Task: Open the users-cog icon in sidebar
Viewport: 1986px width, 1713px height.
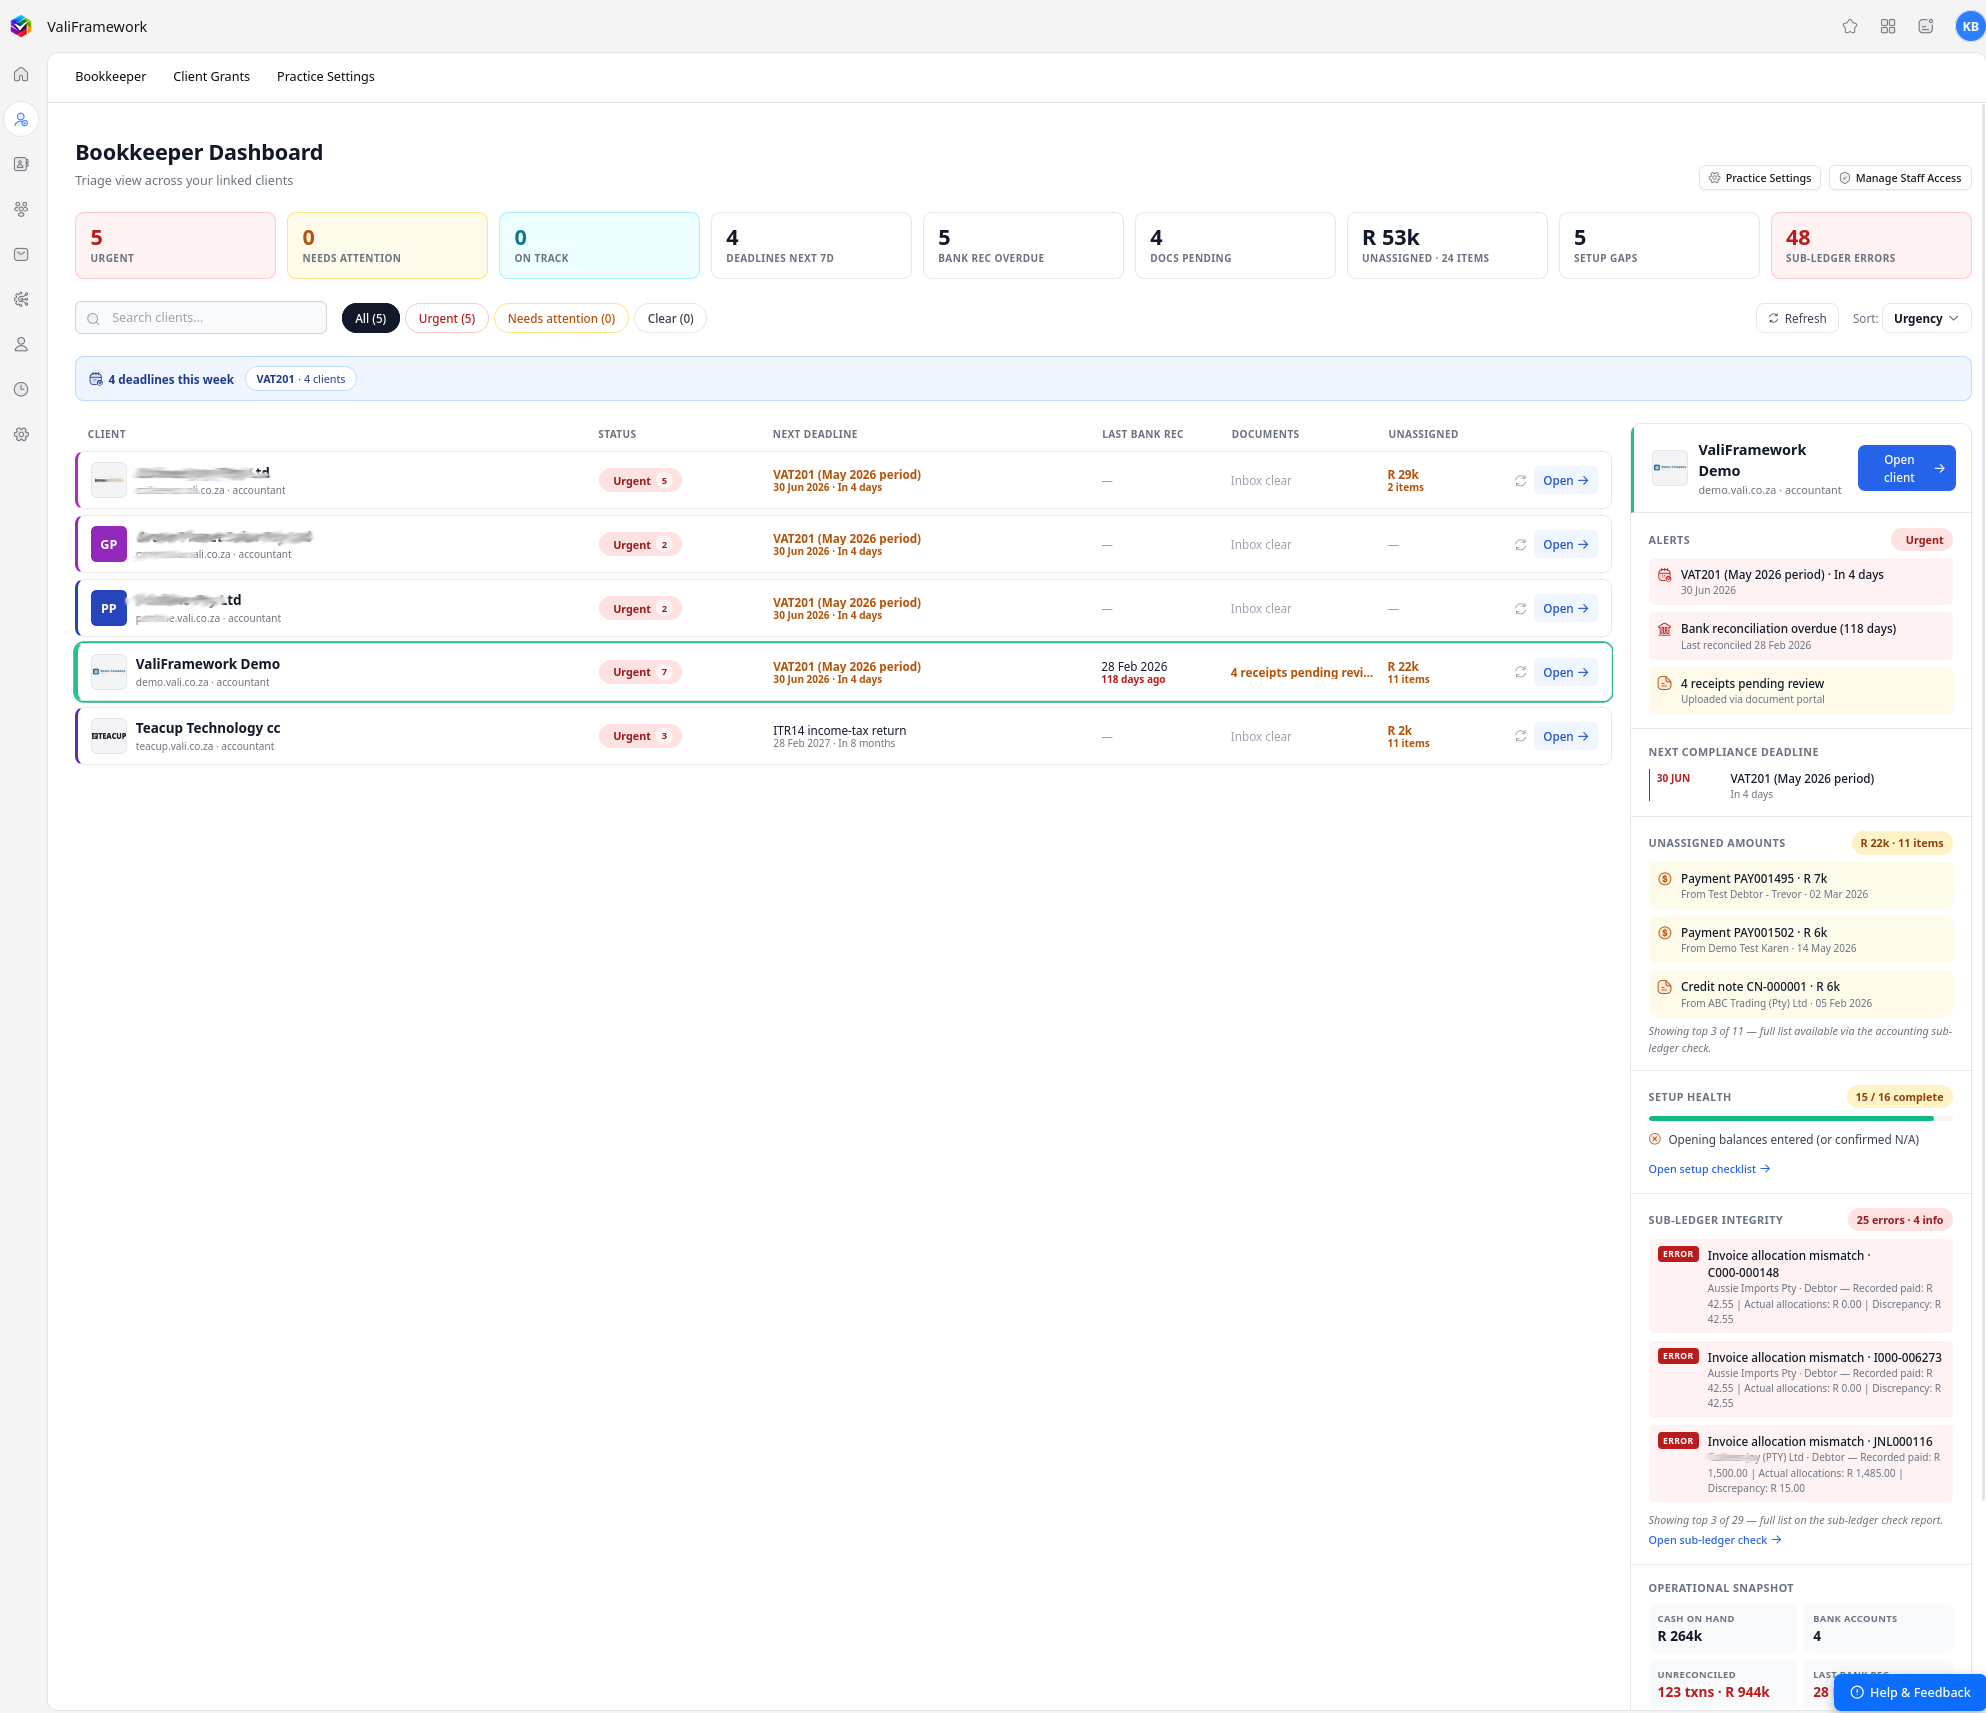Action: coord(21,299)
